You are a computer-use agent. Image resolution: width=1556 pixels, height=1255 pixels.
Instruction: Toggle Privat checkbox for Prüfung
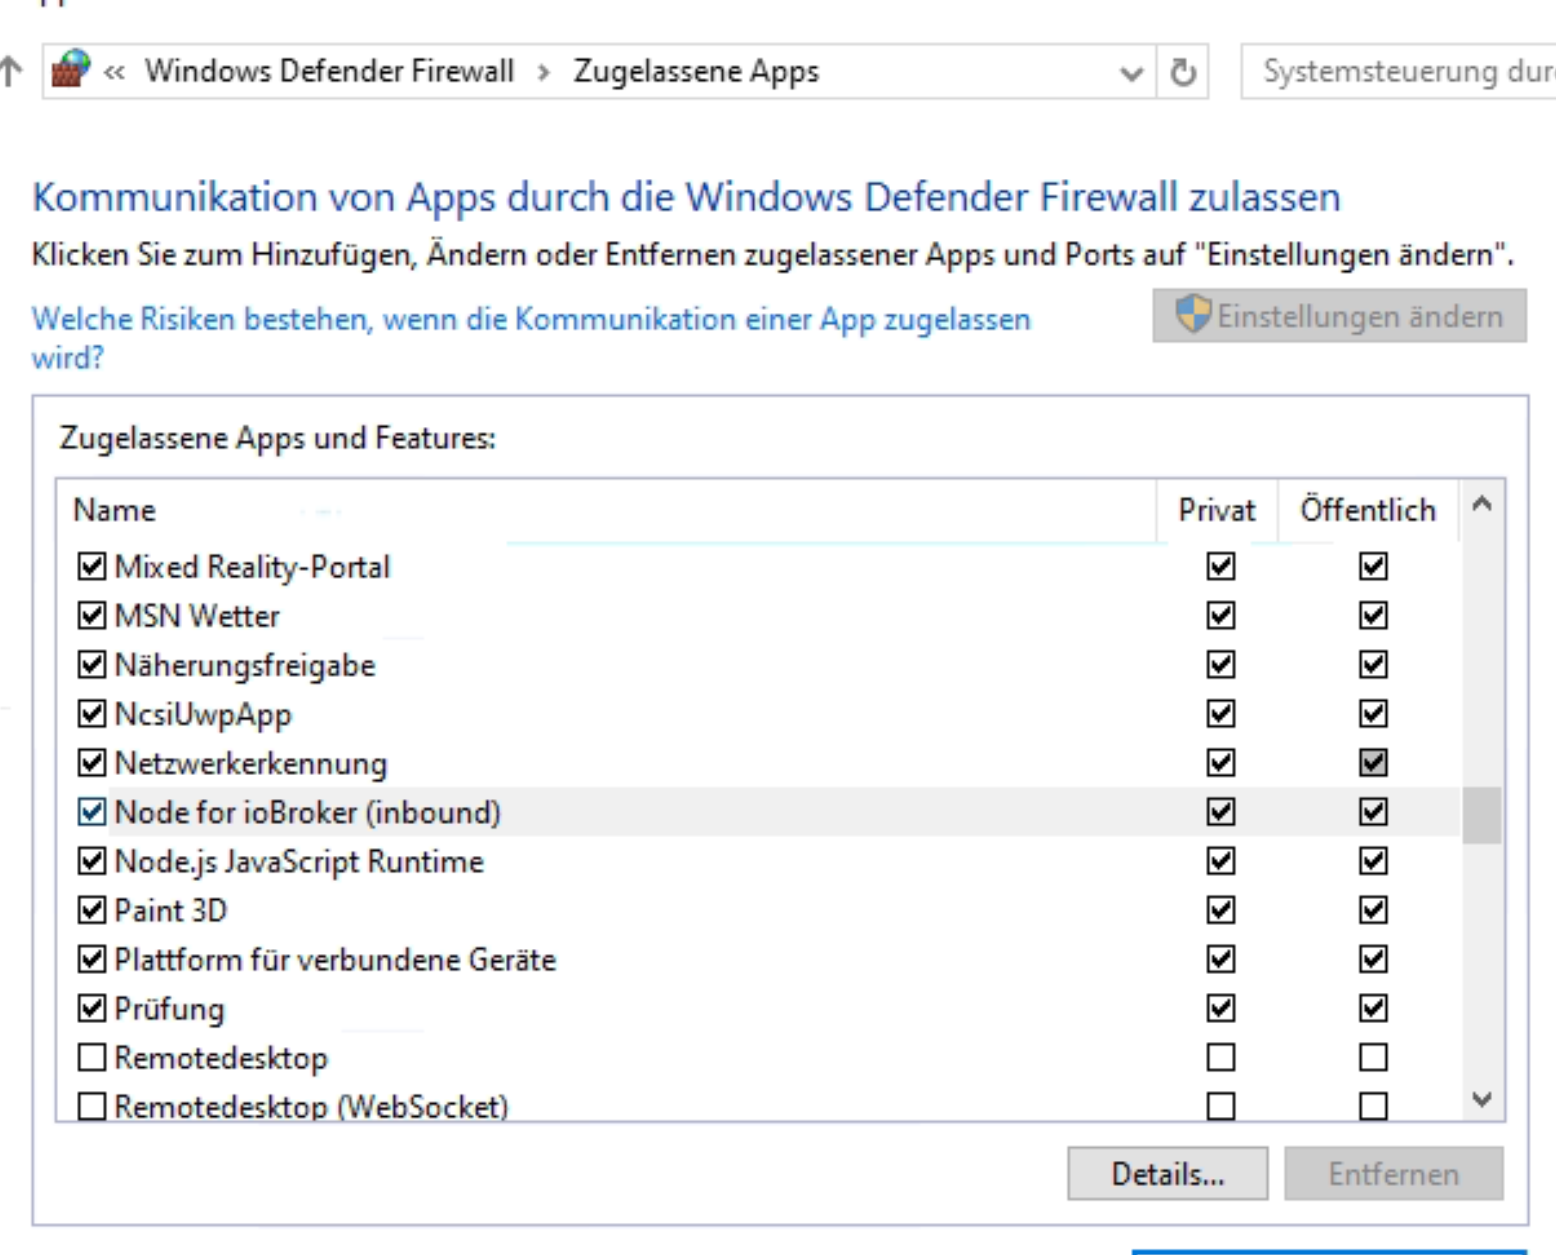click(1220, 1008)
